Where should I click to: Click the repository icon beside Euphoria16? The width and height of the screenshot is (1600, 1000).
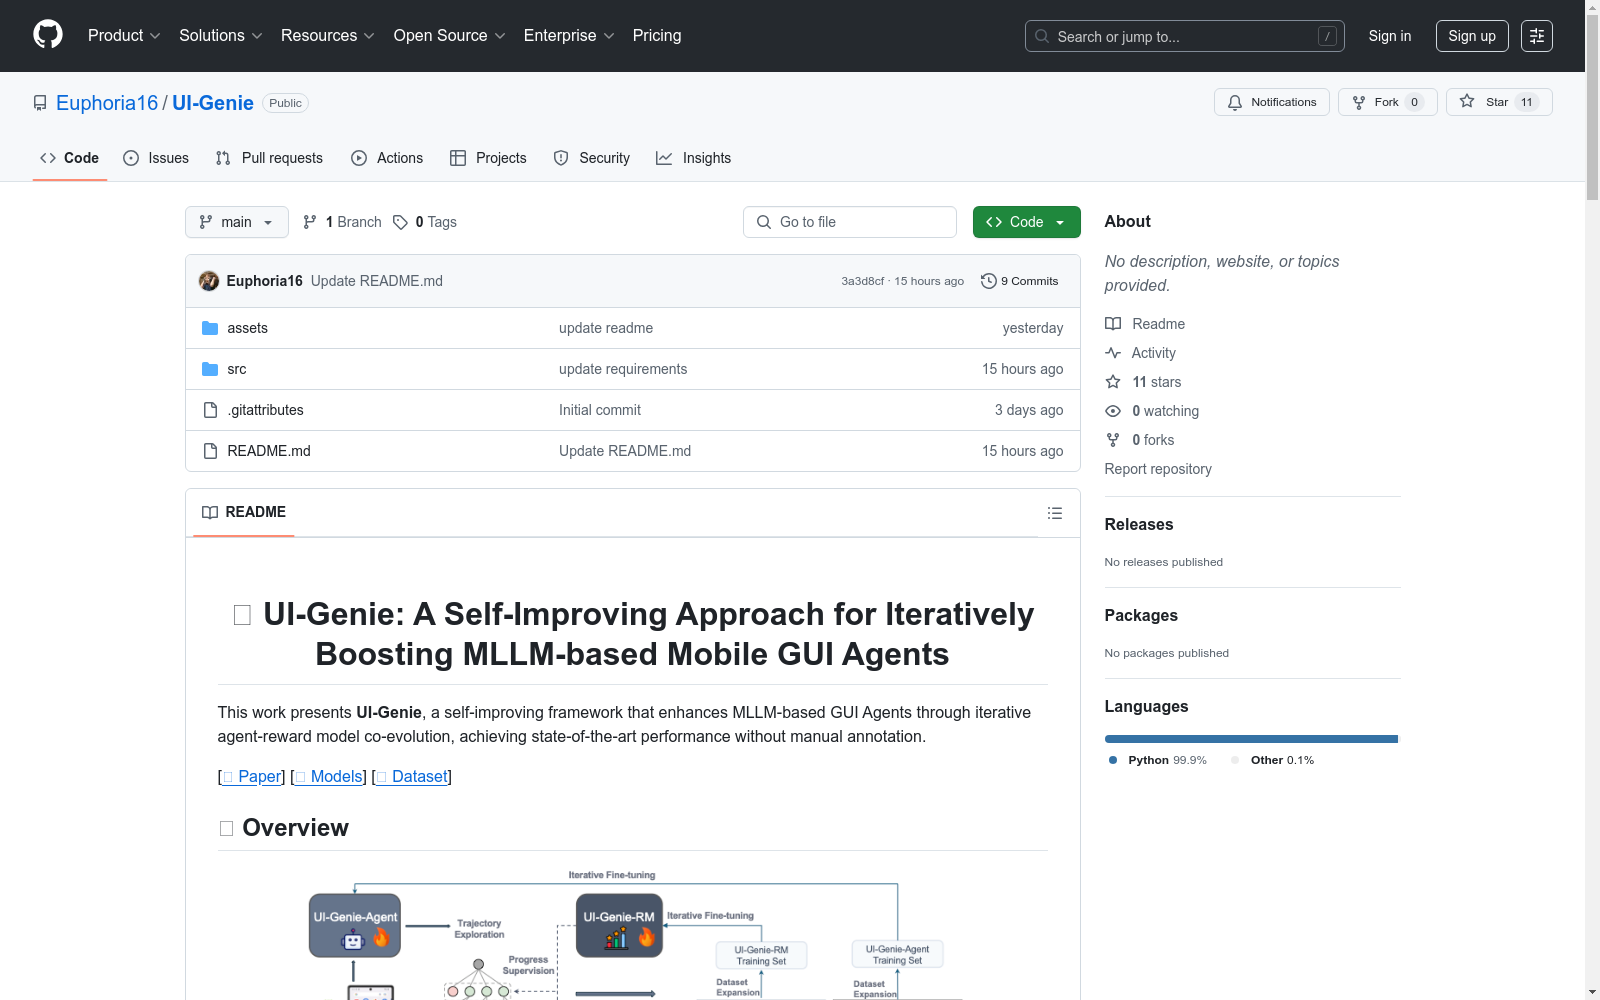[40, 103]
